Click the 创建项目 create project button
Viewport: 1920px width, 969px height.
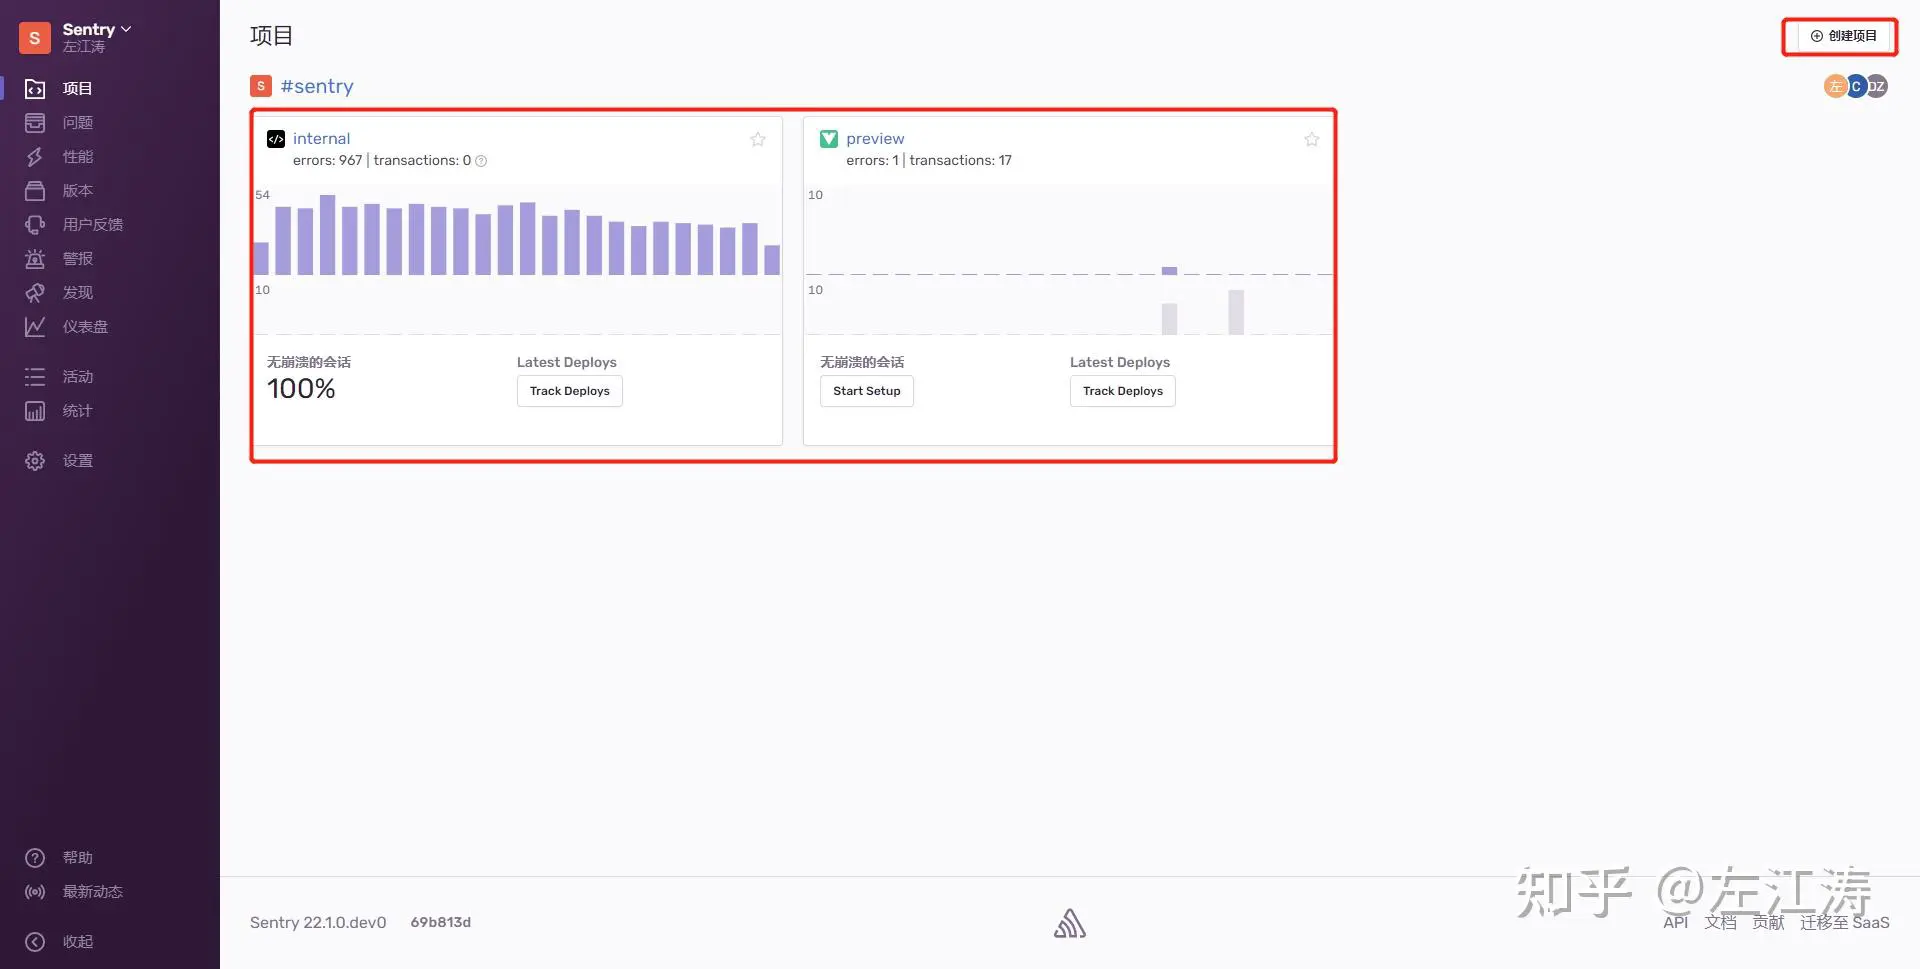point(1842,36)
